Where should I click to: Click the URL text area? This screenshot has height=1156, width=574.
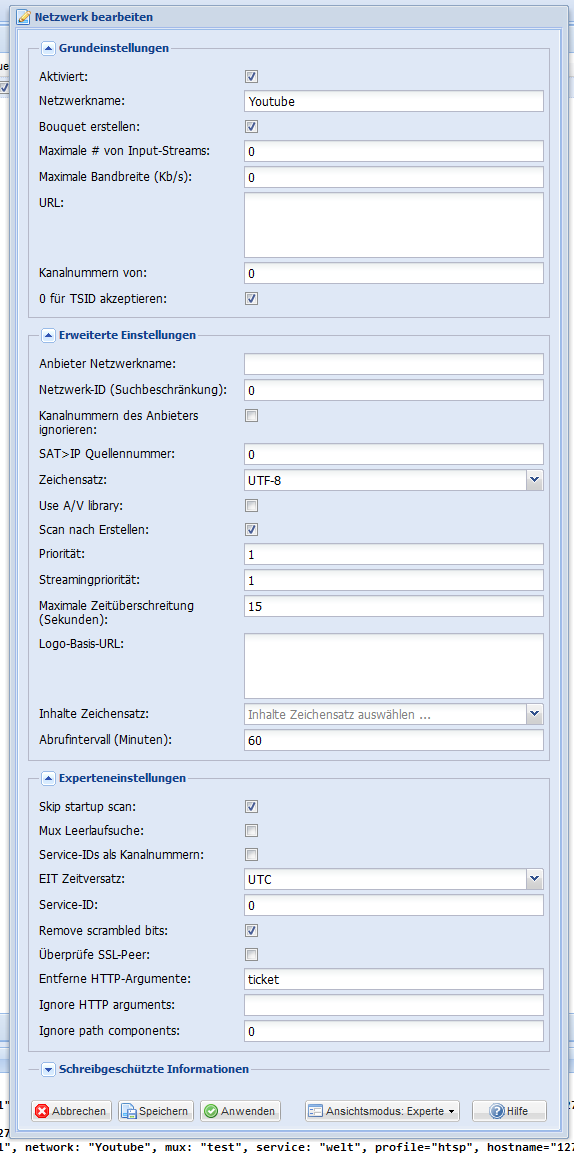point(393,225)
